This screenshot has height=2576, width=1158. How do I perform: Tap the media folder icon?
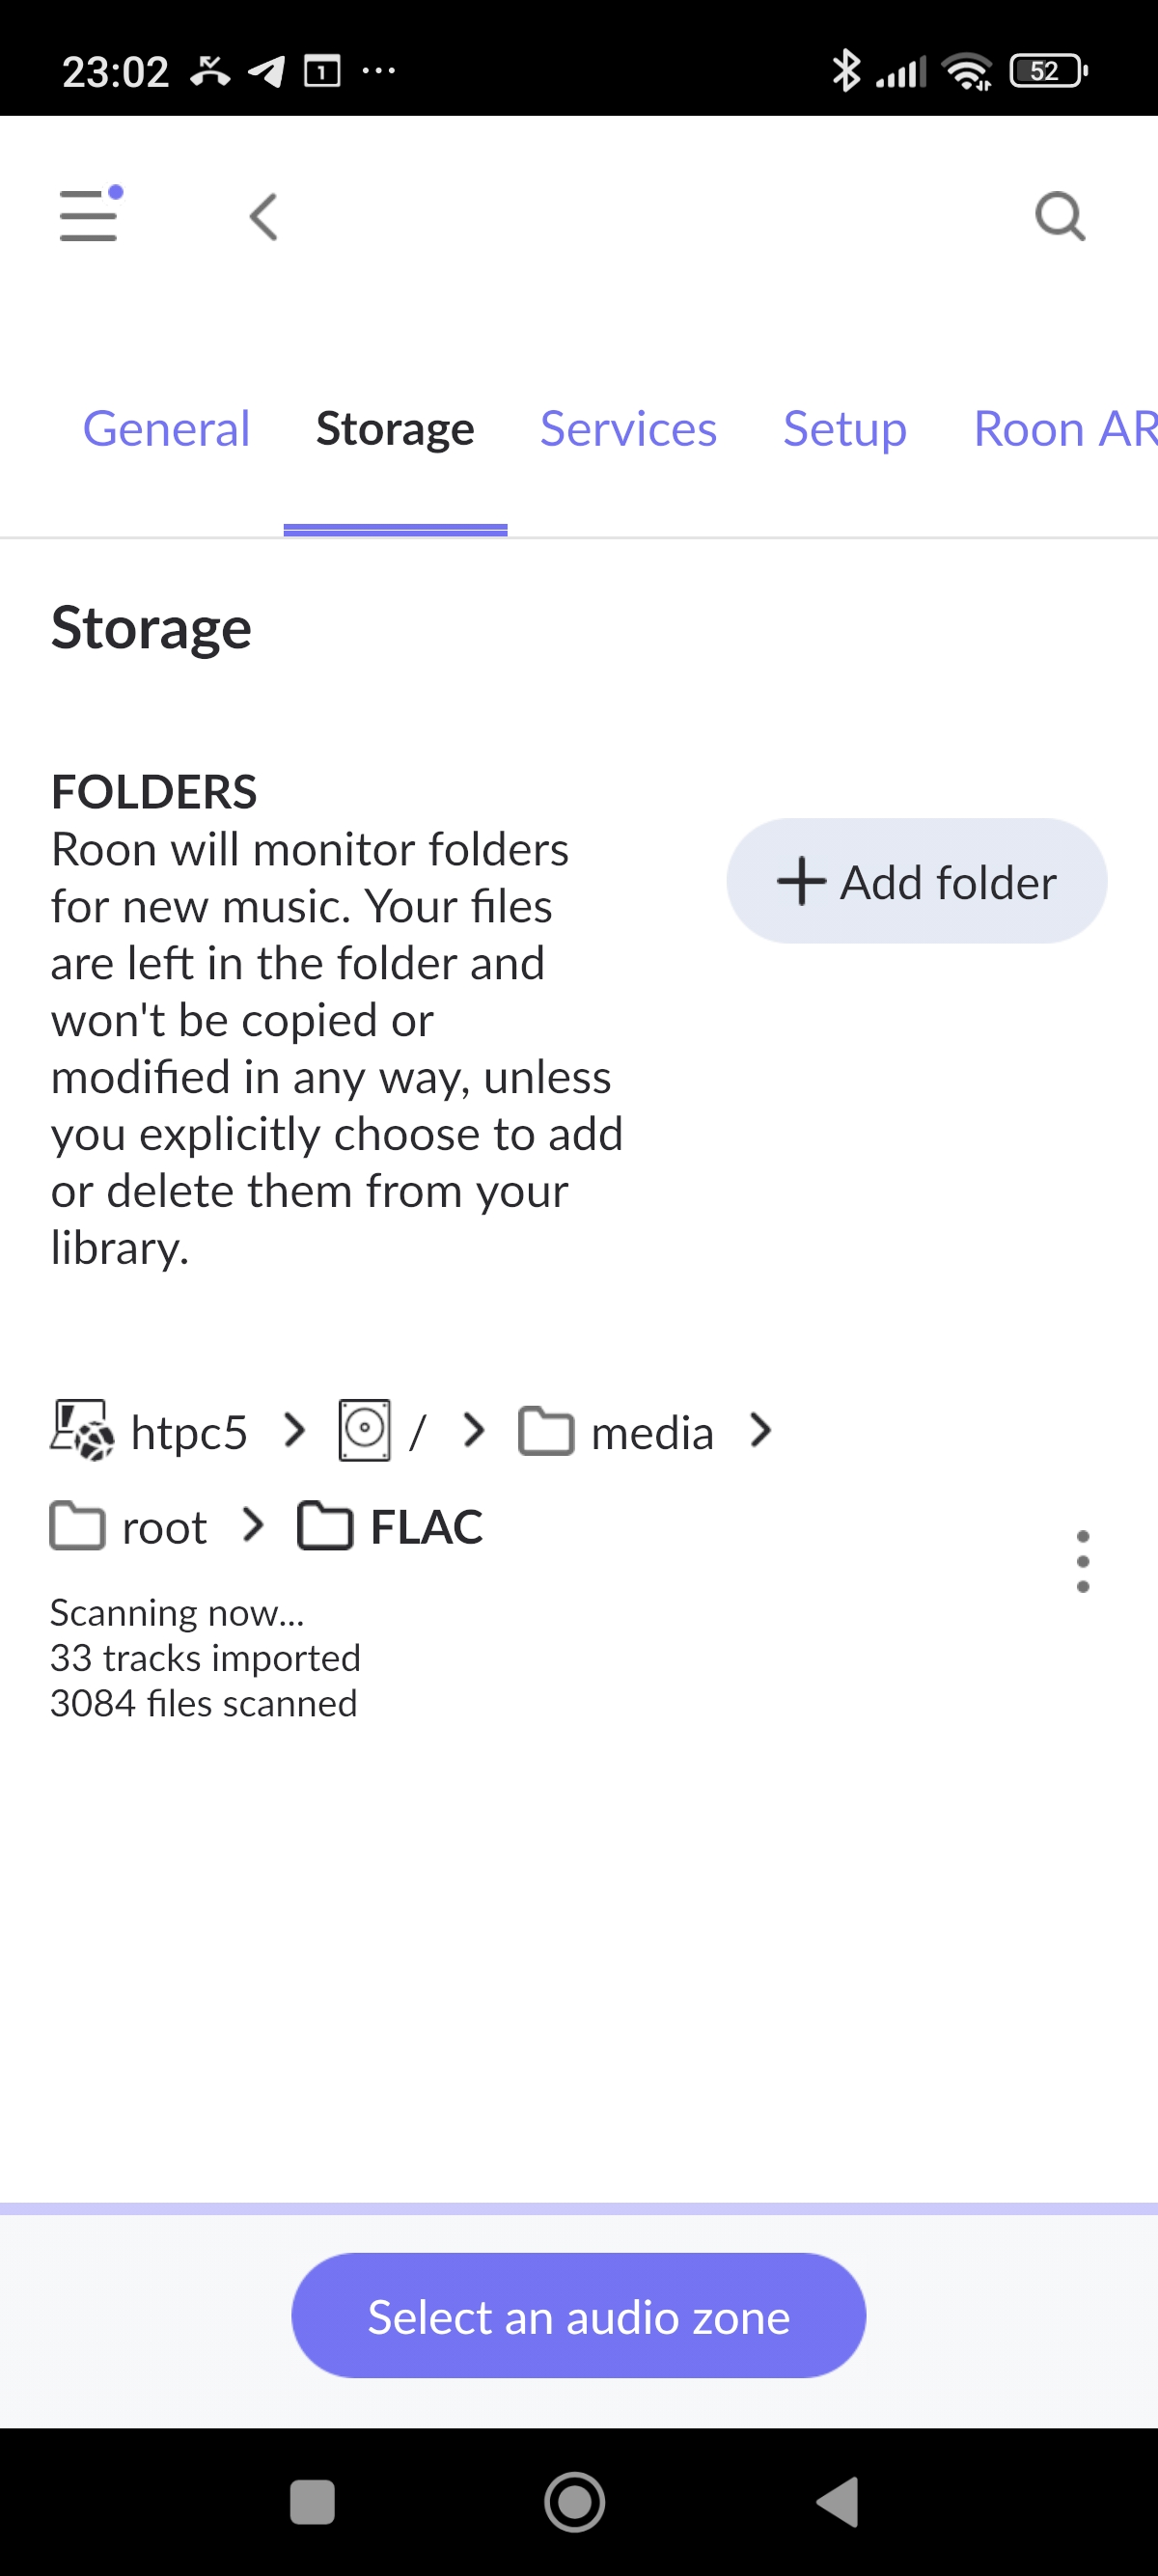[x=546, y=1431]
